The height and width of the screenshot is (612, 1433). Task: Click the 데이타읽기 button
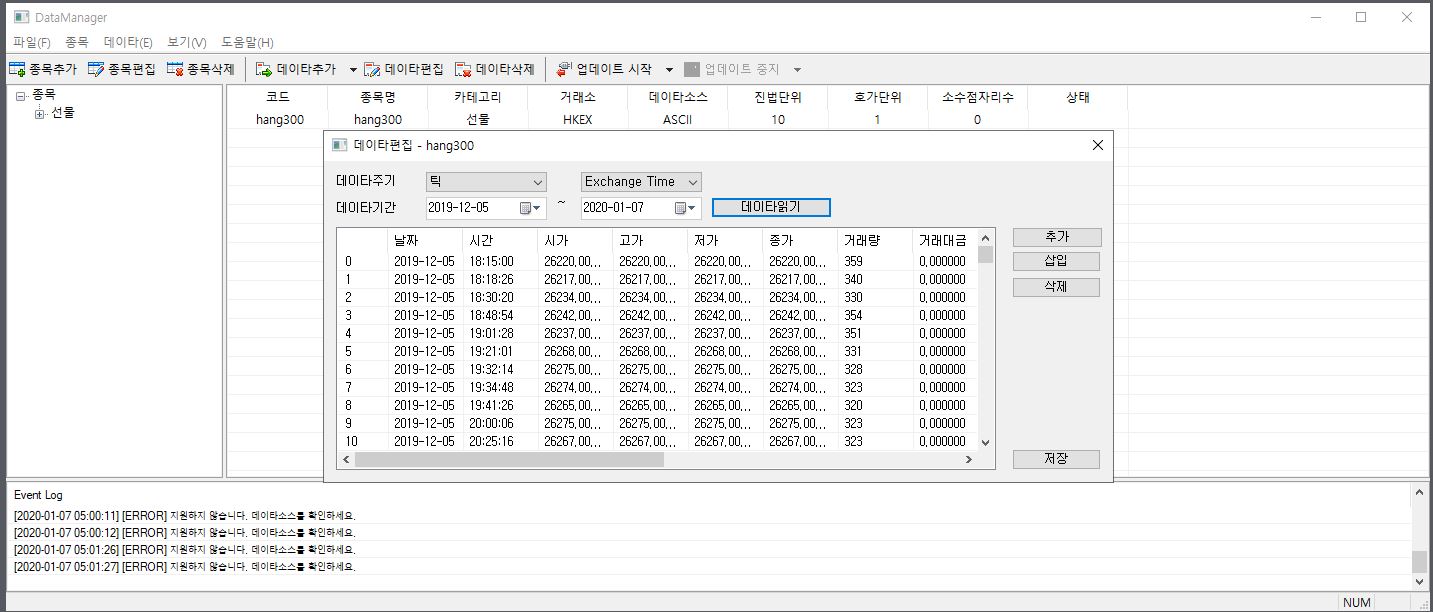[770, 207]
